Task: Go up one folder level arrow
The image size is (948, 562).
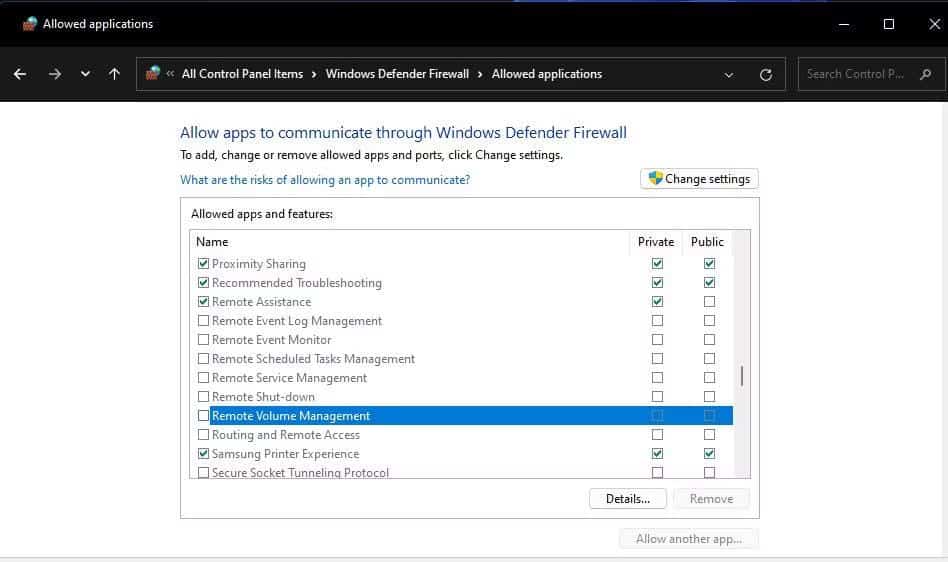Action: (x=114, y=74)
